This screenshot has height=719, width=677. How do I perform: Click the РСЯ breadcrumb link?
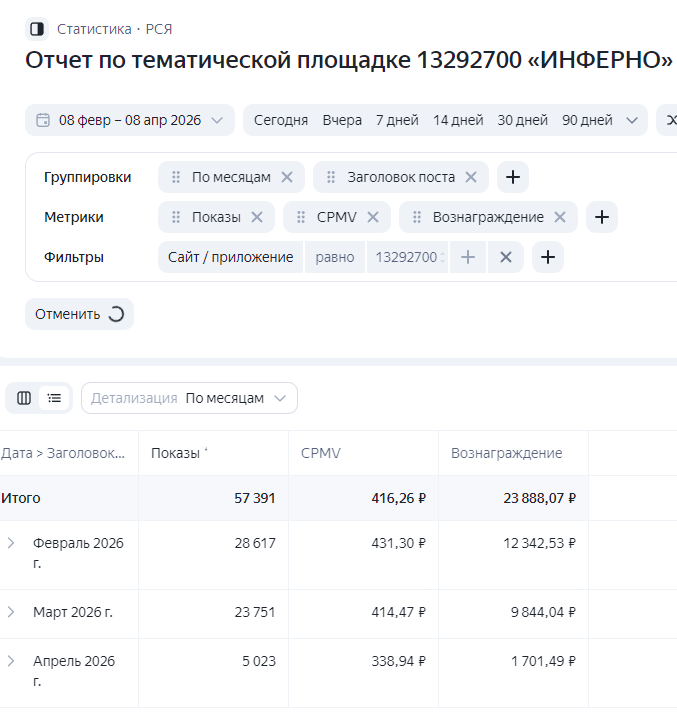tap(159, 29)
